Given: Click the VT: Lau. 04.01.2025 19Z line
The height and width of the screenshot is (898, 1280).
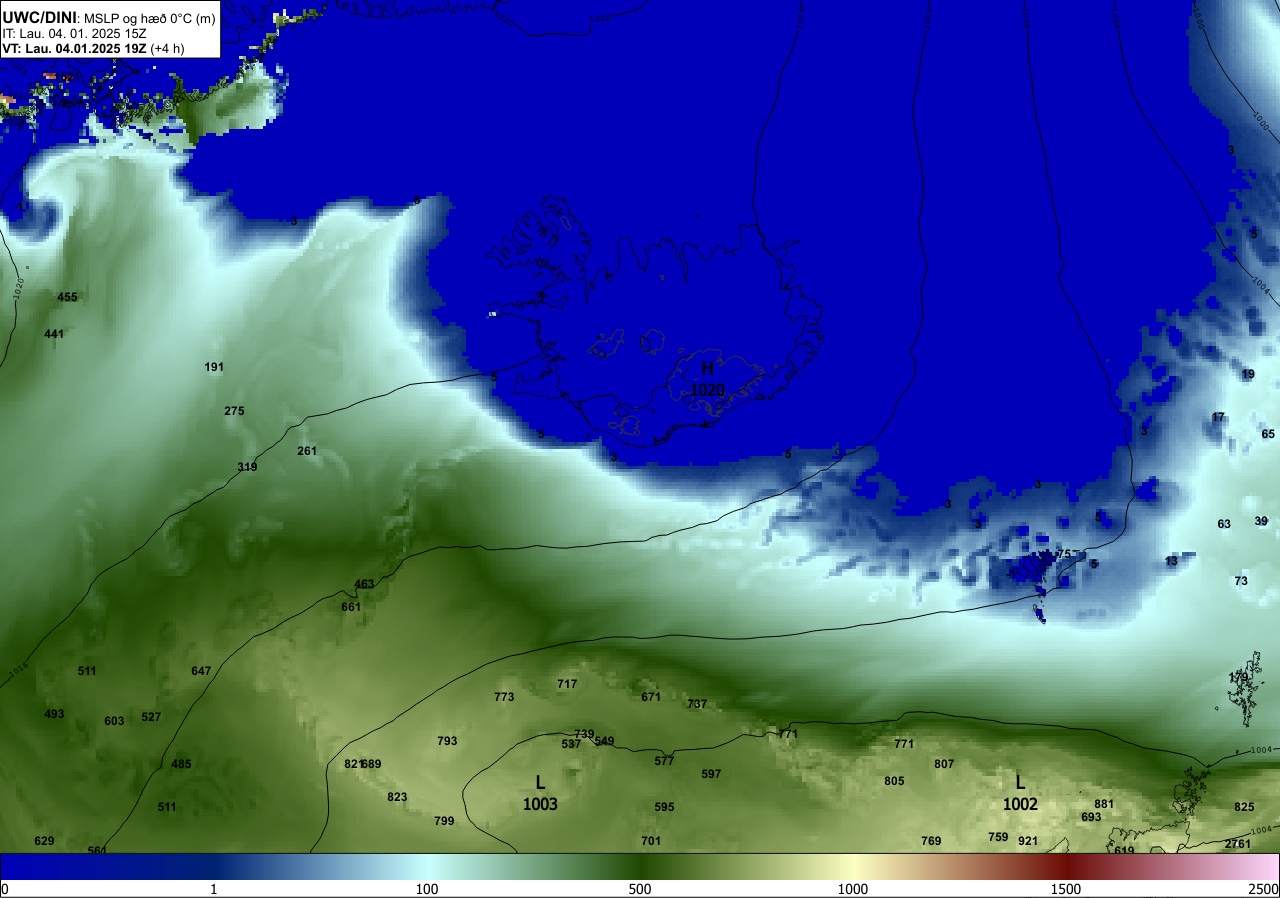Looking at the screenshot, I should pos(93,48).
